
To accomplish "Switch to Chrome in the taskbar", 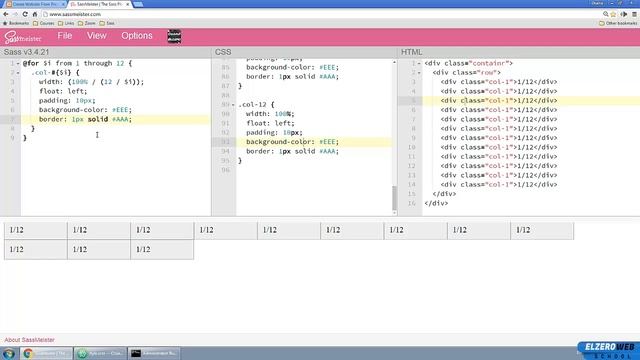I will pyautogui.click(x=46, y=353).
